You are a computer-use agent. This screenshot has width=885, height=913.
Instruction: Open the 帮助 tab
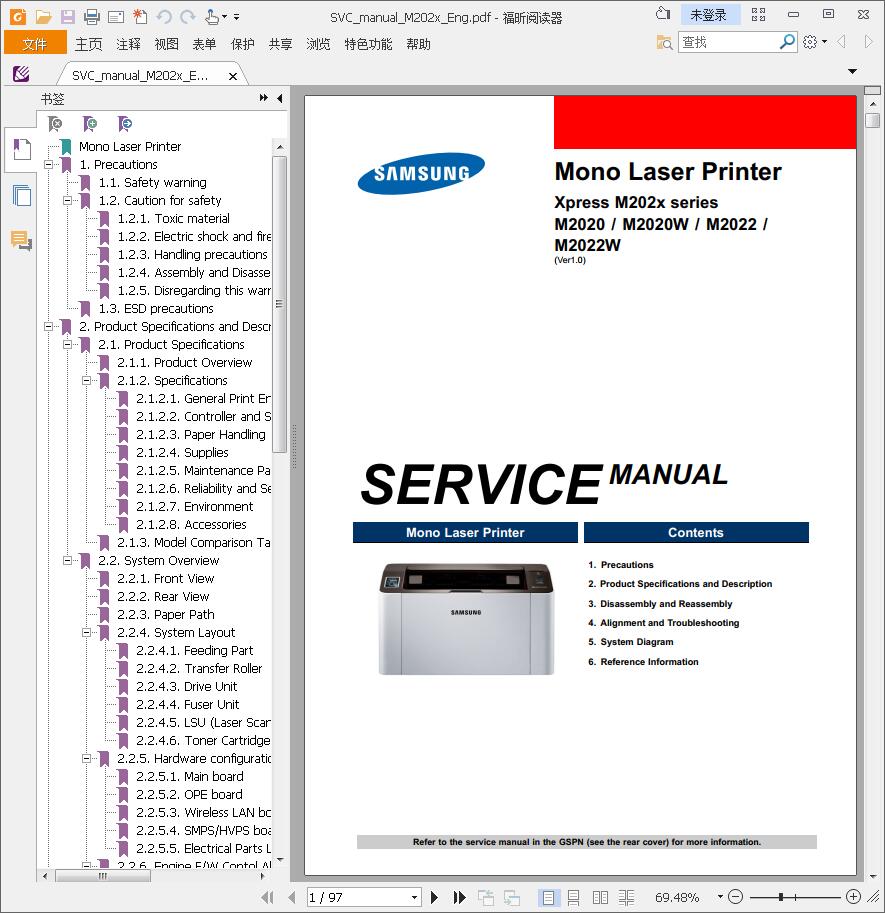point(418,44)
